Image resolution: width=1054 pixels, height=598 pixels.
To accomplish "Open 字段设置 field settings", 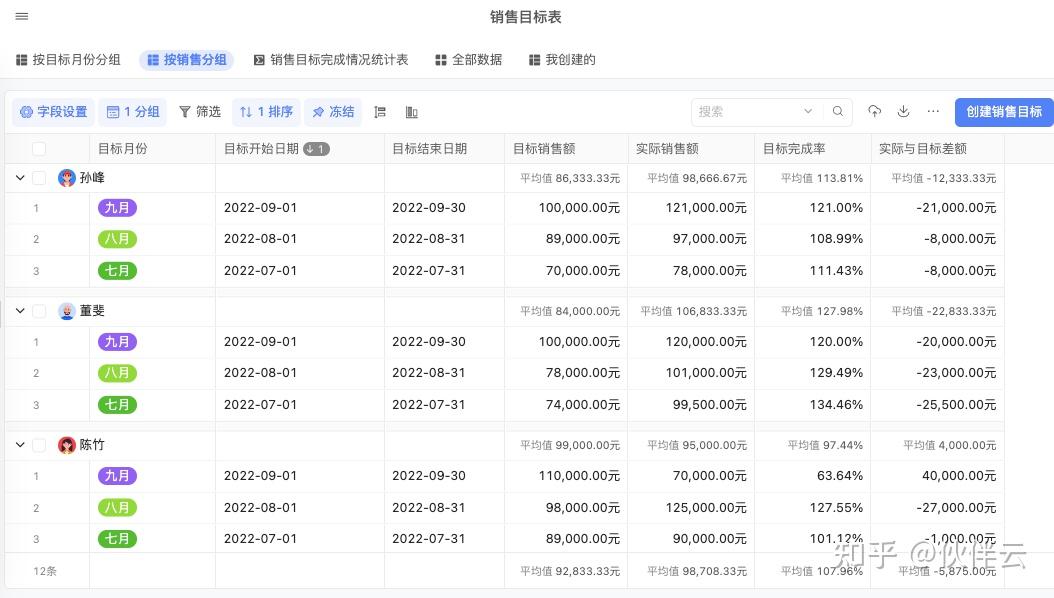I will pyautogui.click(x=53, y=112).
